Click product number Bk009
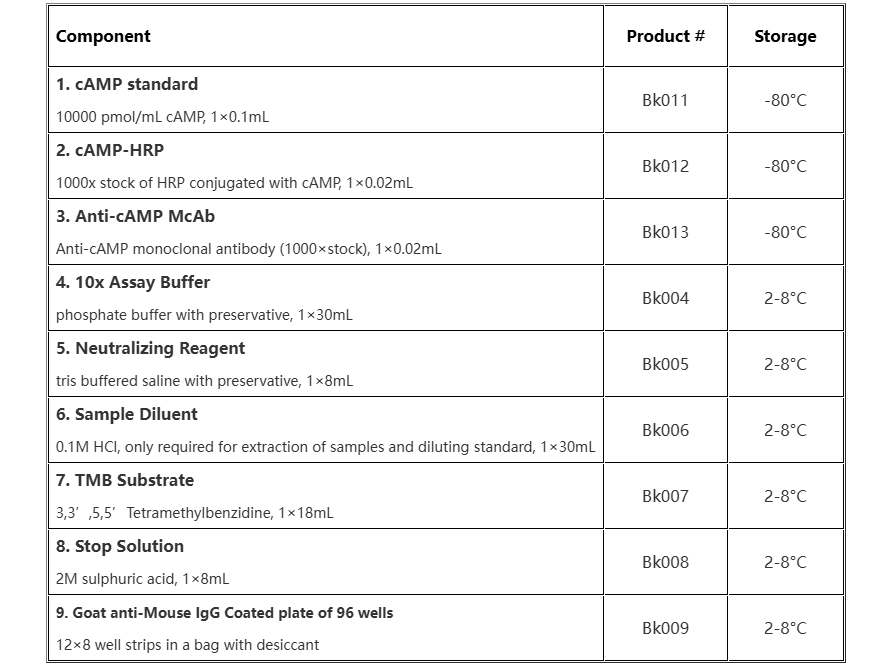Viewport: 888px width, 666px height. 665,628
